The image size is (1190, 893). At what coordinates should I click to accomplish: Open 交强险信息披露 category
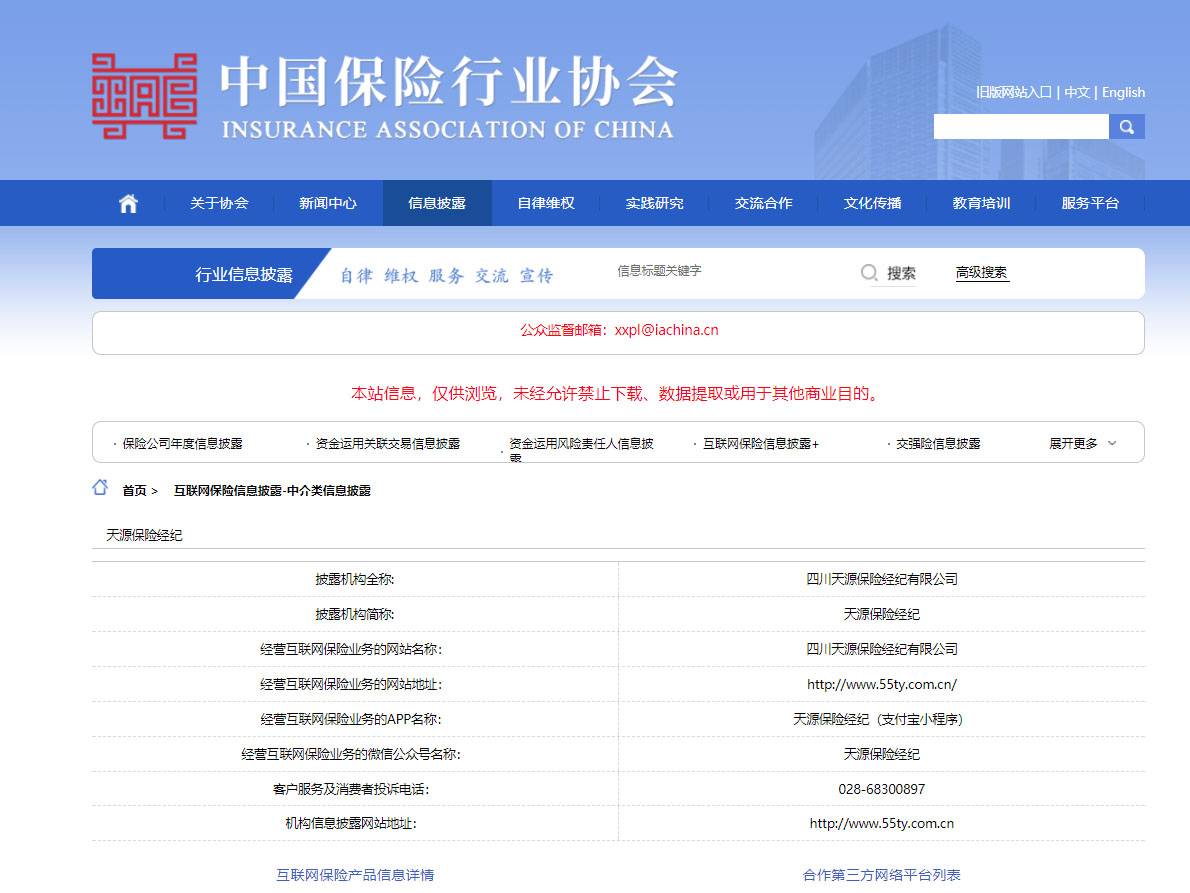[x=938, y=443]
